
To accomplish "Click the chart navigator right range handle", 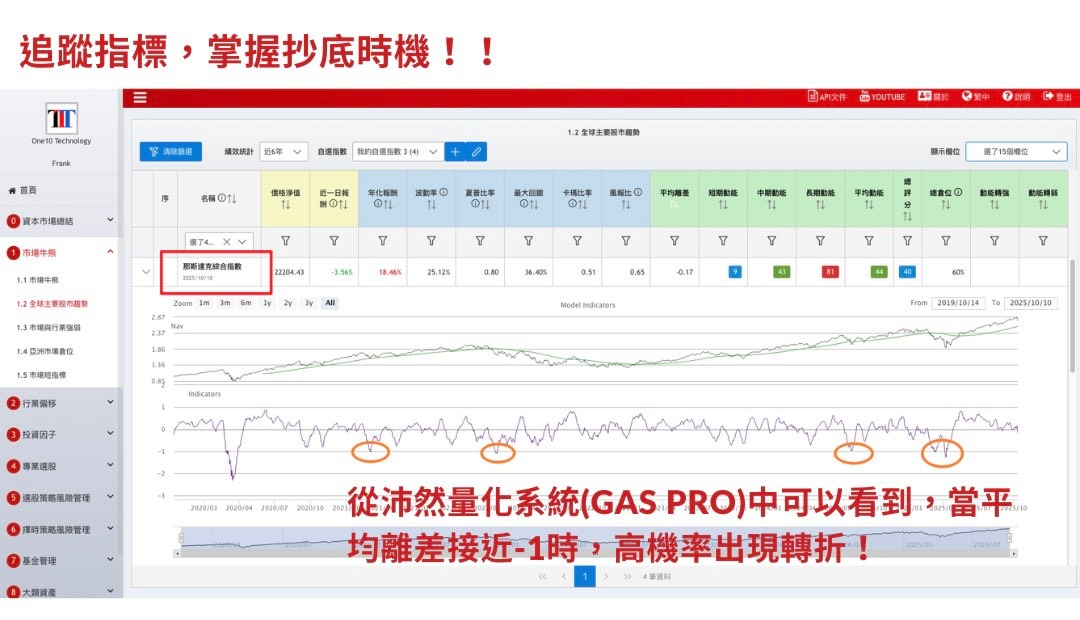I will [1009, 537].
